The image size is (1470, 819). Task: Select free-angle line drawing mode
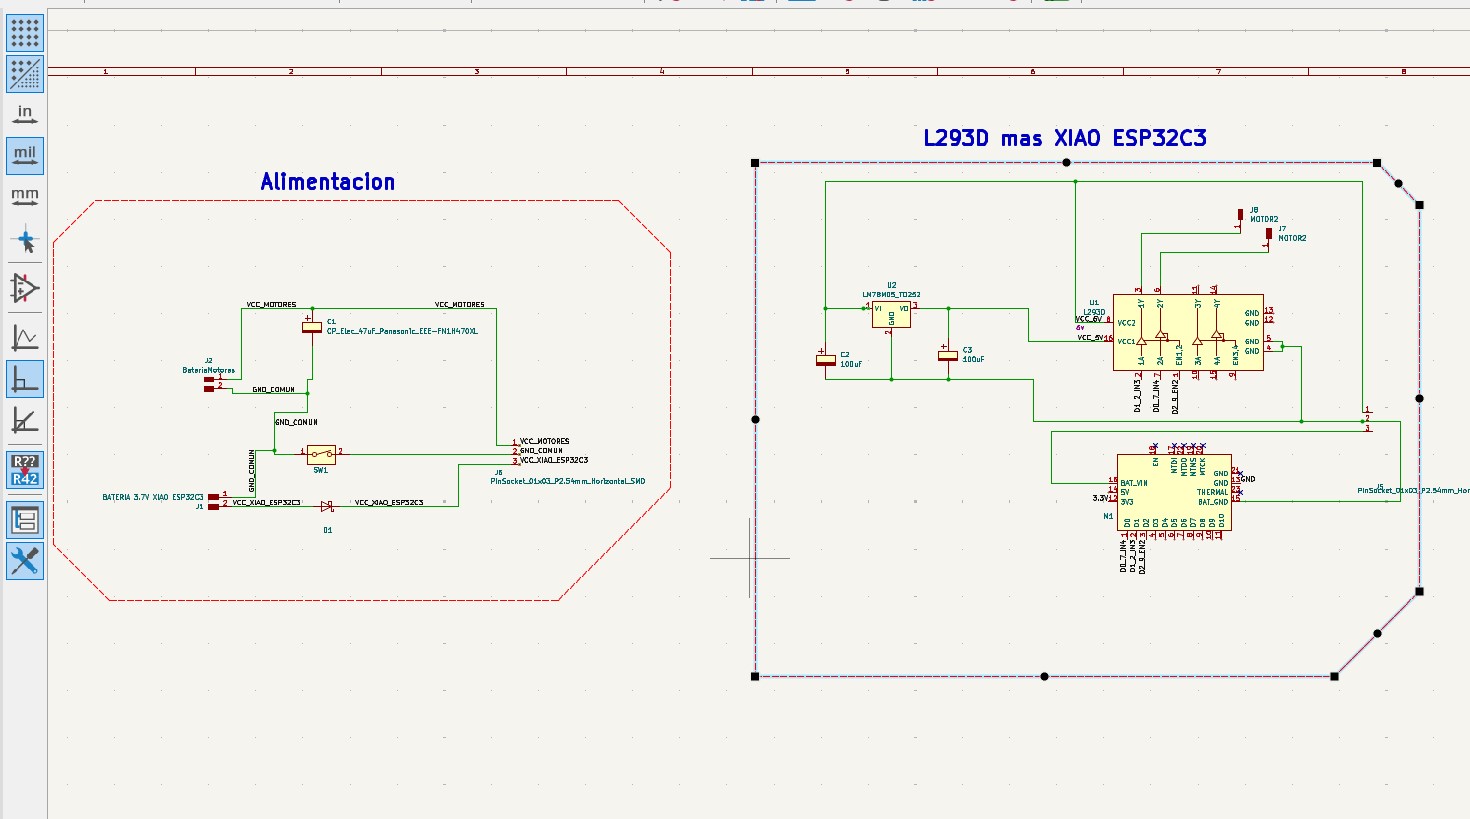(x=25, y=337)
